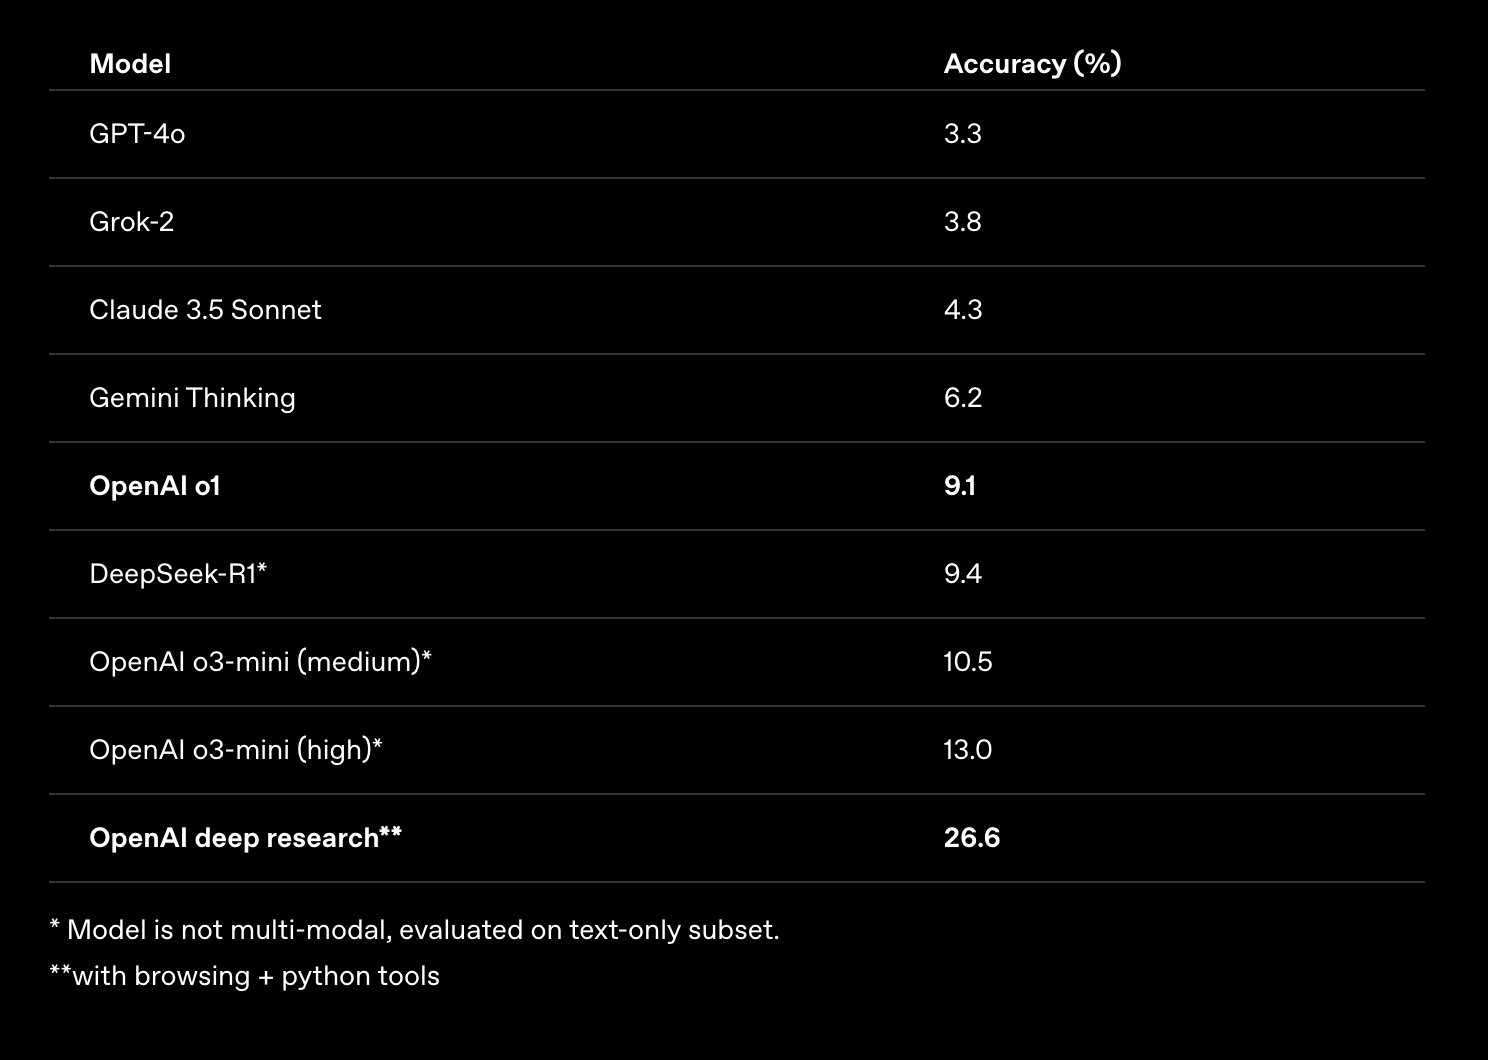The height and width of the screenshot is (1060, 1488).
Task: Click the Accuracy (%) column header
Action: point(1032,64)
